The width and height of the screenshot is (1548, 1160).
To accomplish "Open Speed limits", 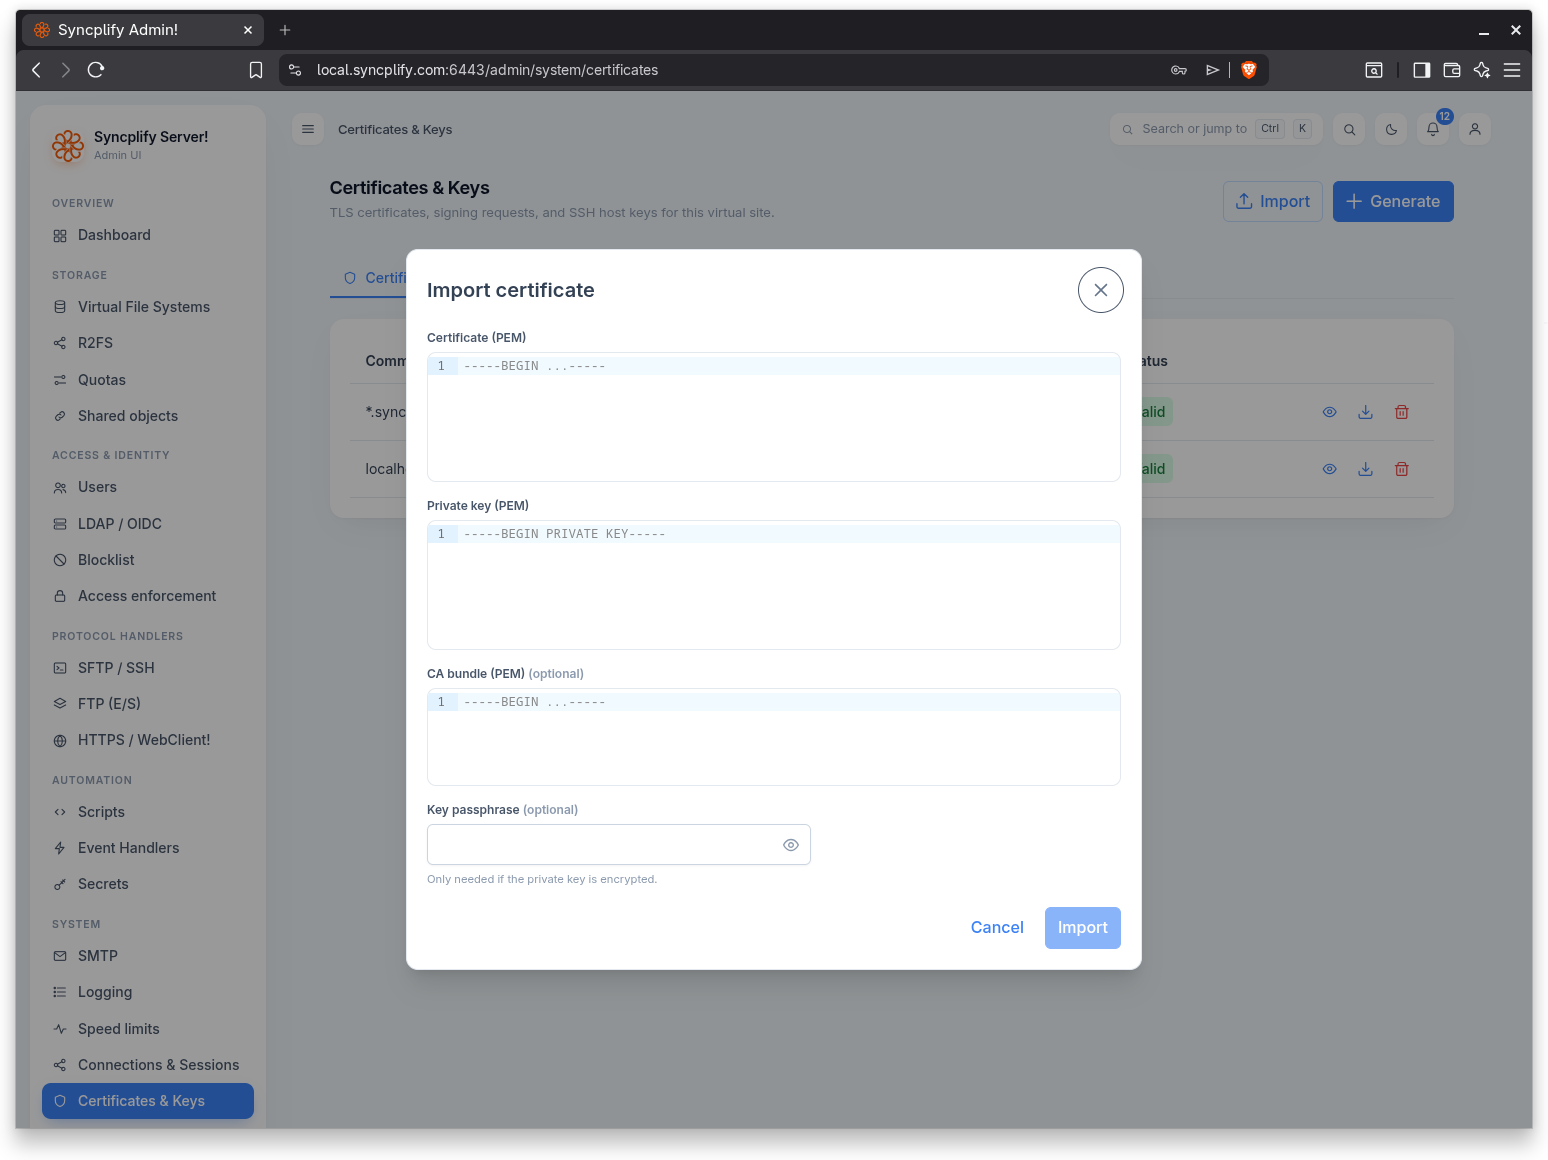I will [x=148, y=1029].
